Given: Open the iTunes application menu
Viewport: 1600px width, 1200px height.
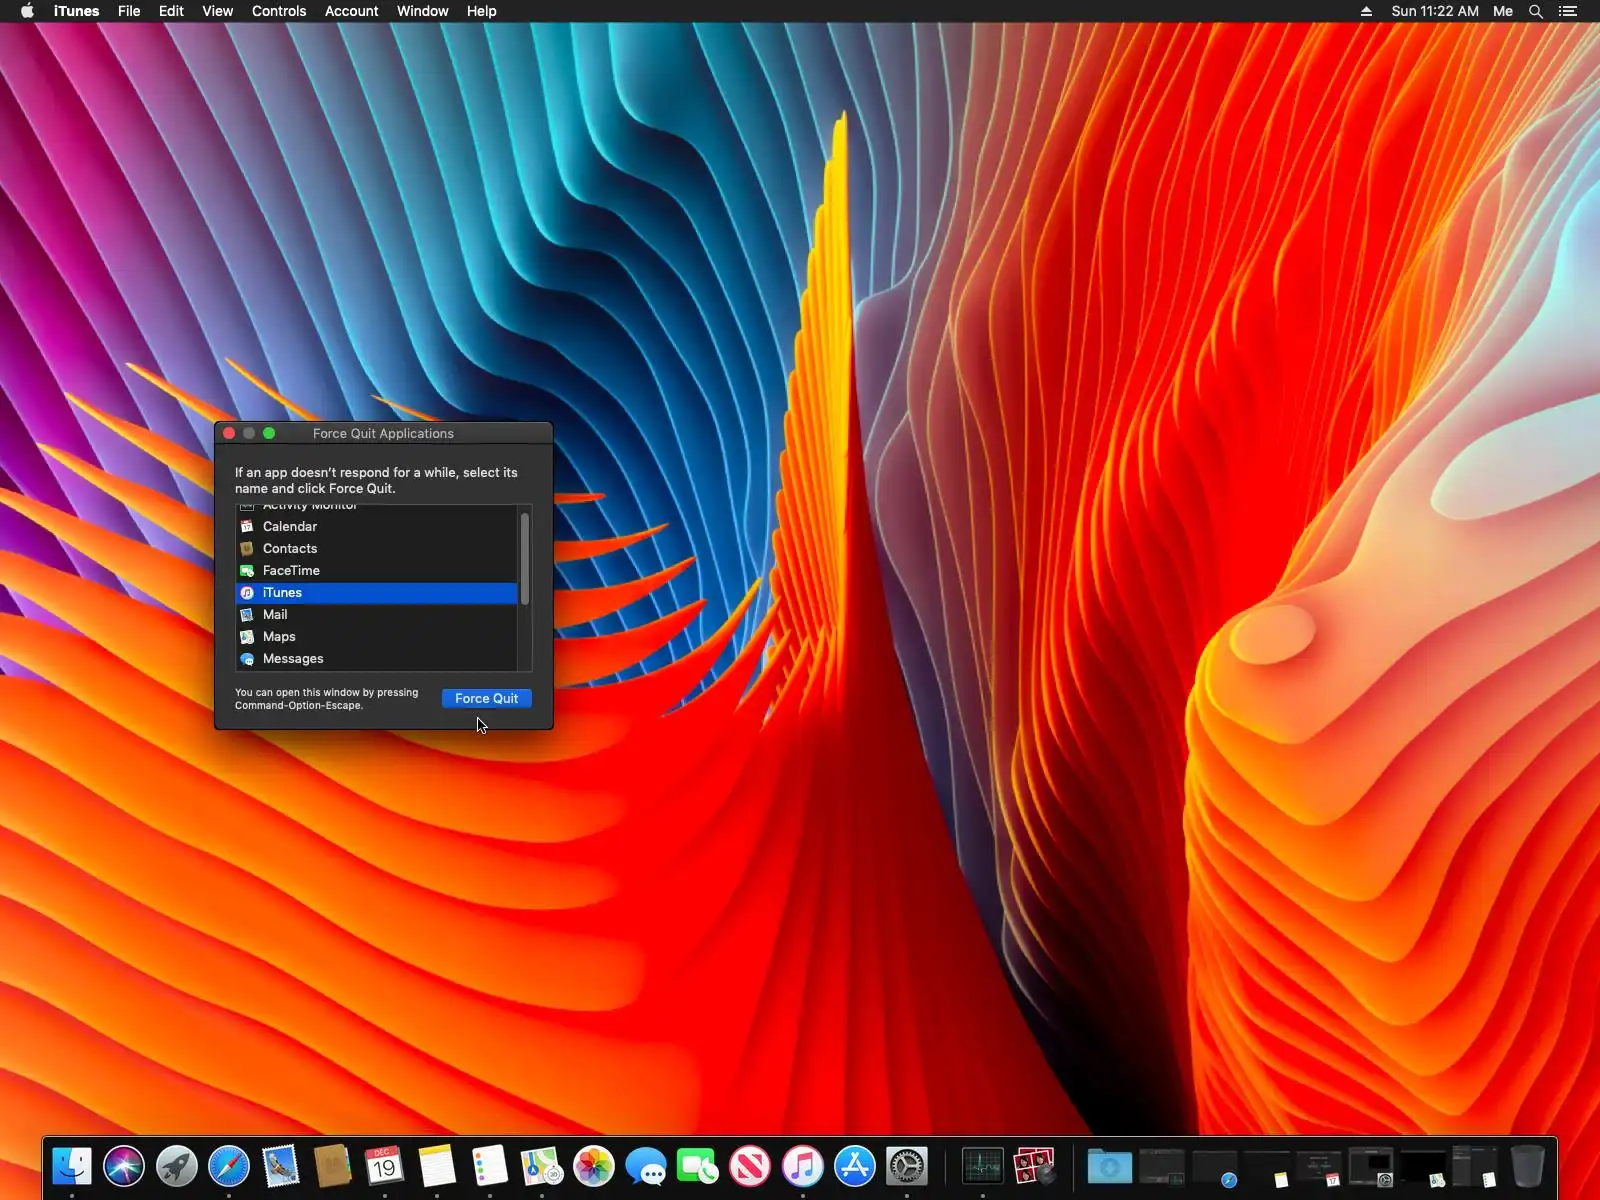Looking at the screenshot, I should click(x=76, y=11).
